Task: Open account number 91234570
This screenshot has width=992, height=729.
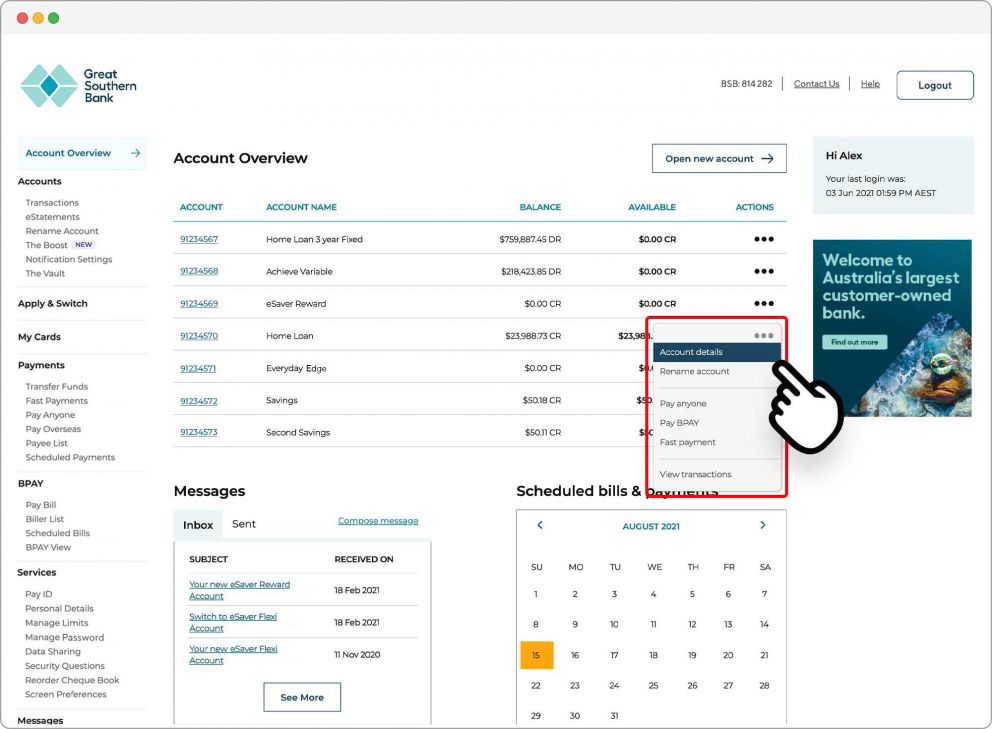Action: (199, 336)
